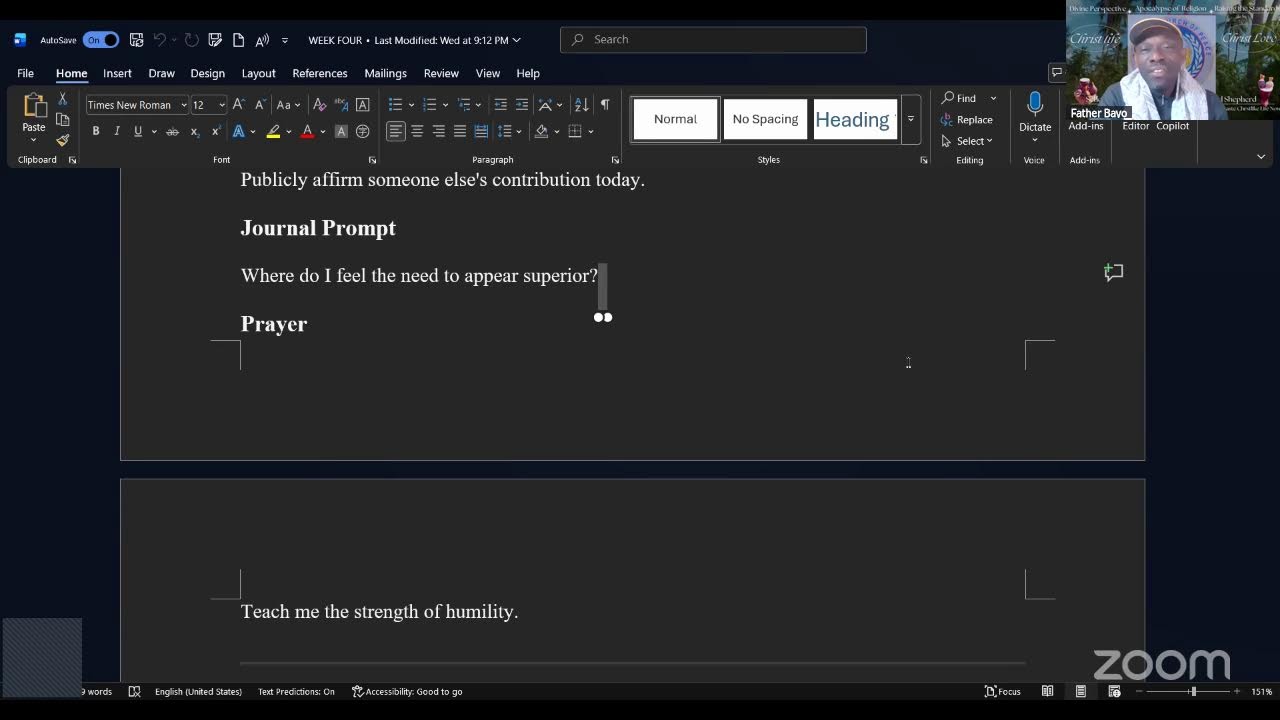Apply Distributed alignment
The image size is (1280, 720).
481,131
